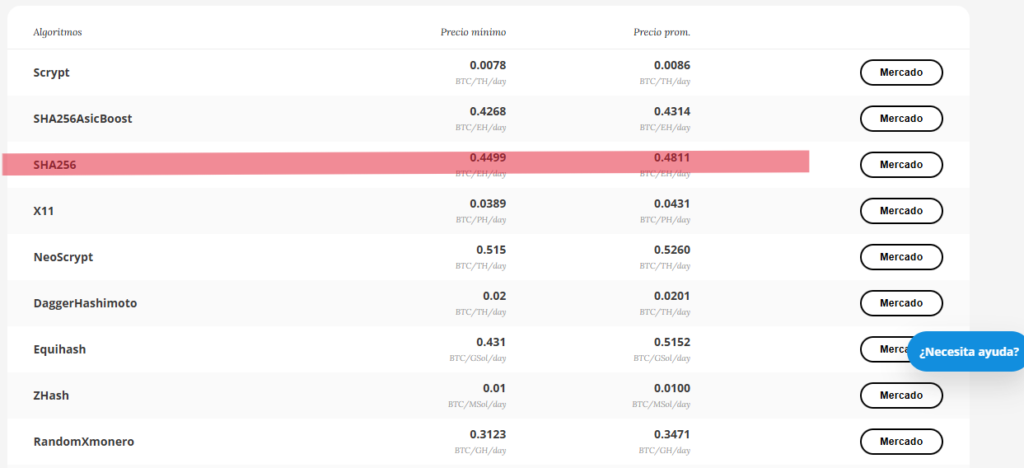
Task: Open Mercado for DaggerHashimoto
Action: (x=901, y=303)
